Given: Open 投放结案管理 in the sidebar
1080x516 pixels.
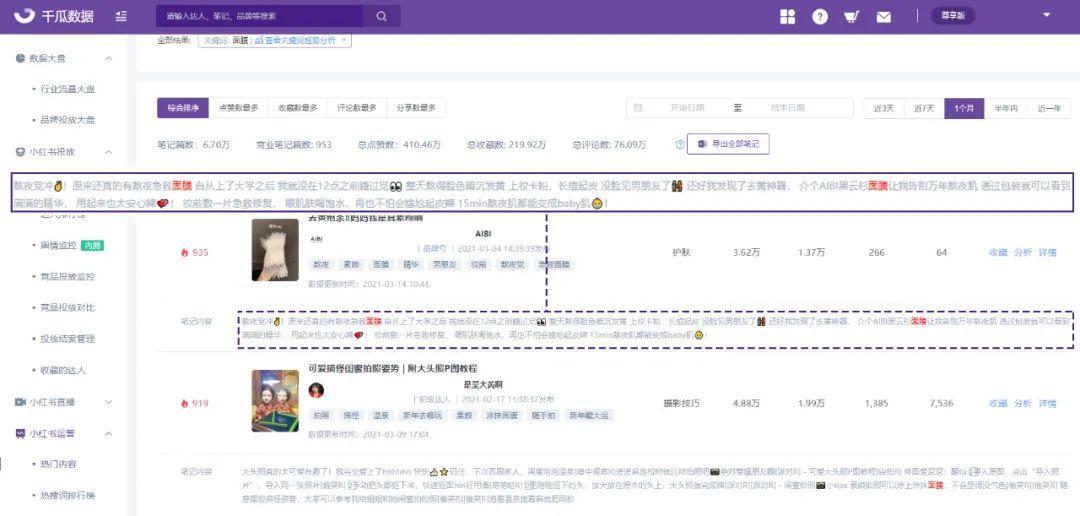Looking at the screenshot, I should pyautogui.click(x=68, y=338).
